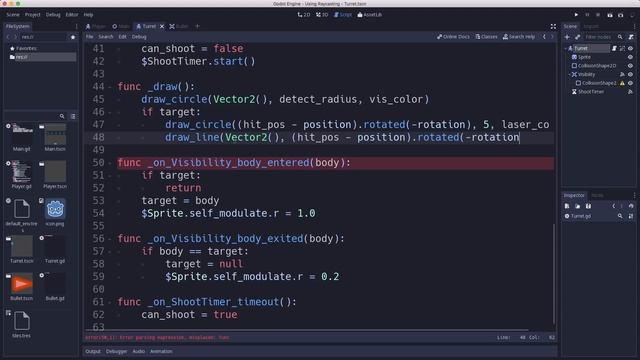Open the ShootTimer signal connections icon
Viewport: 640px width, 360px height.
click(x=631, y=92)
